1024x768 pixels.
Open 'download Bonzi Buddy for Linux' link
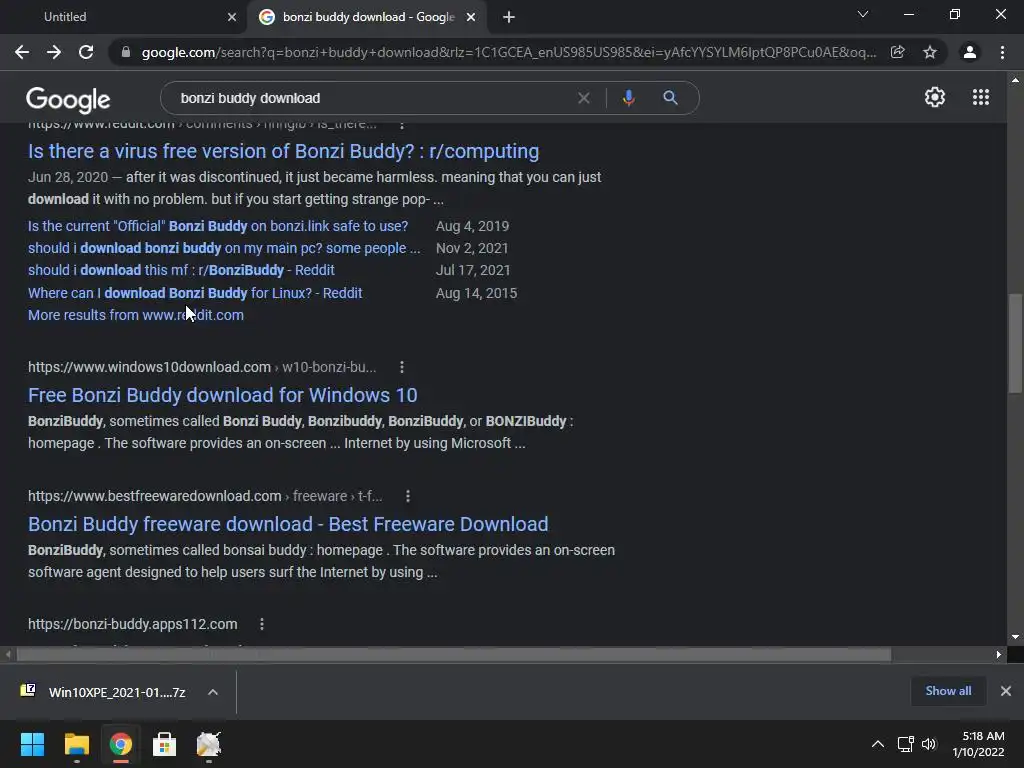click(x=195, y=293)
